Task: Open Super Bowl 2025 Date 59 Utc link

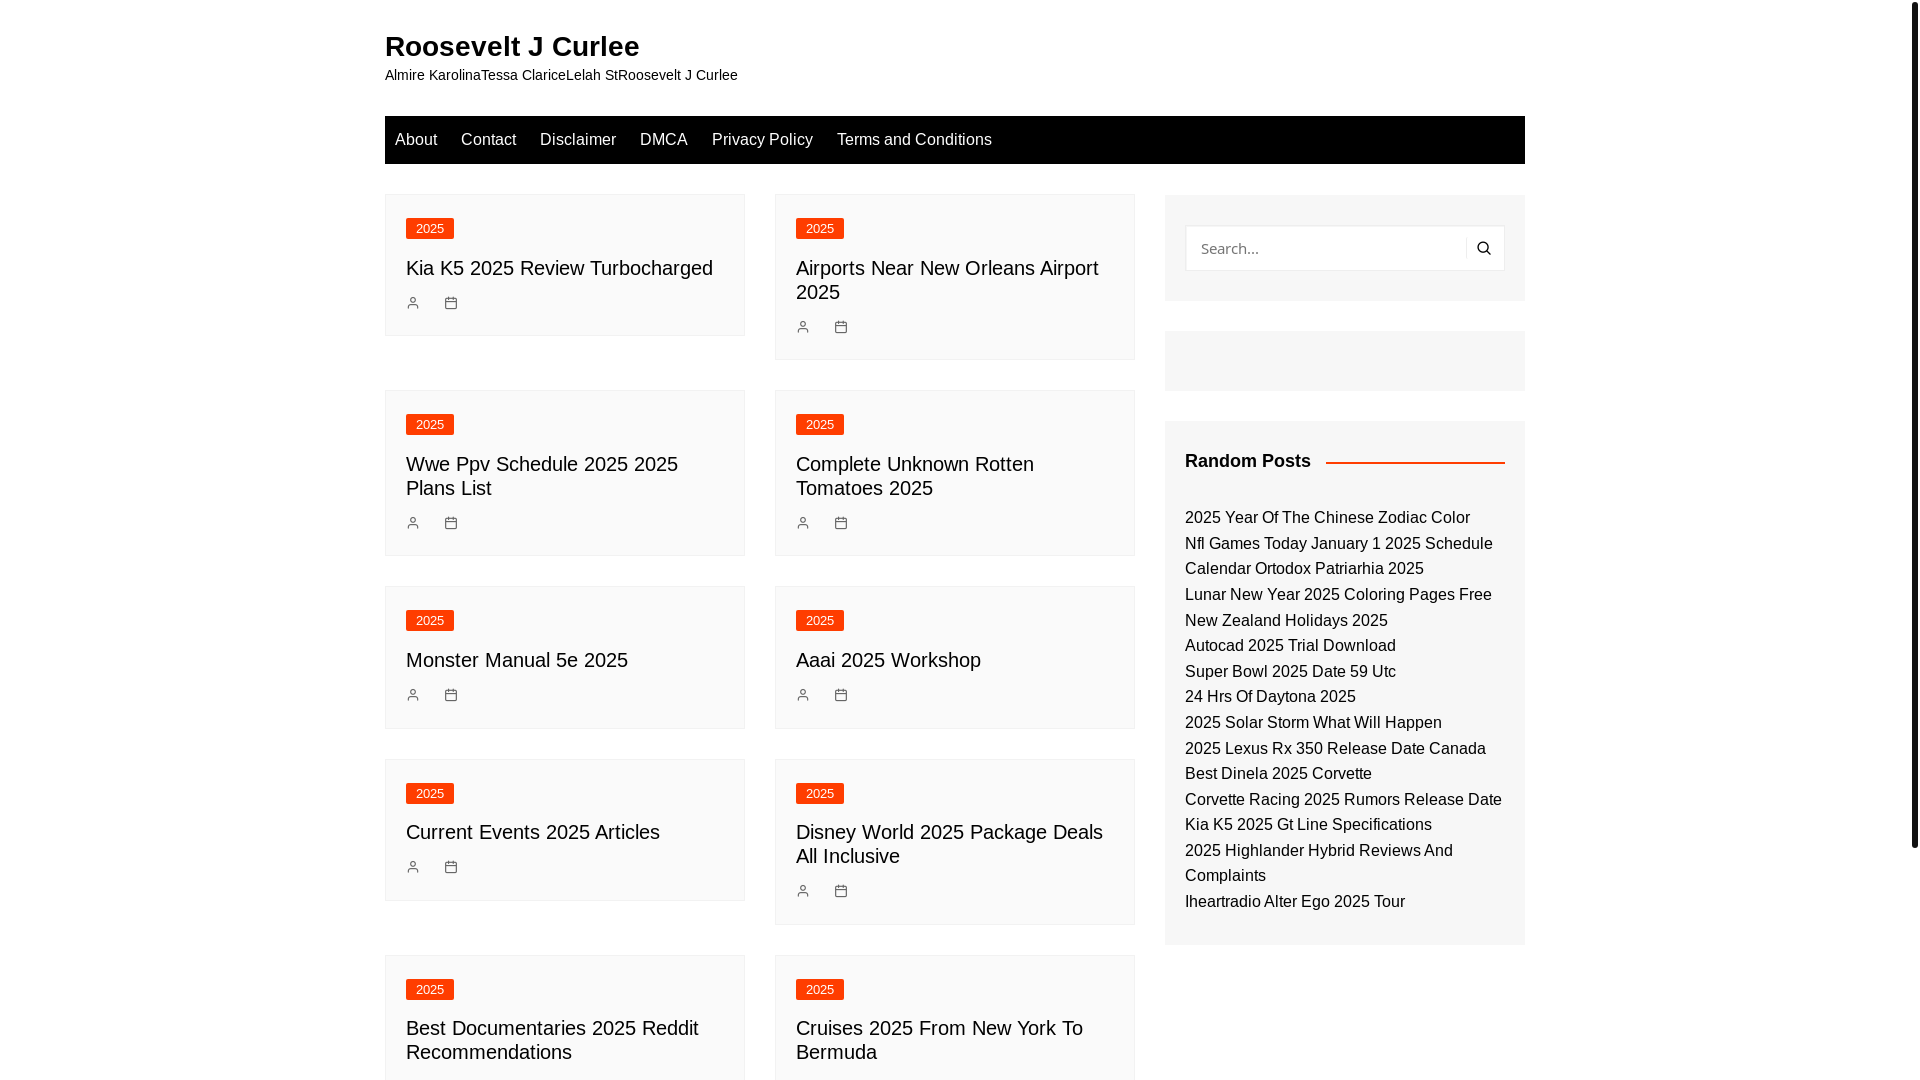Action: [1290, 672]
